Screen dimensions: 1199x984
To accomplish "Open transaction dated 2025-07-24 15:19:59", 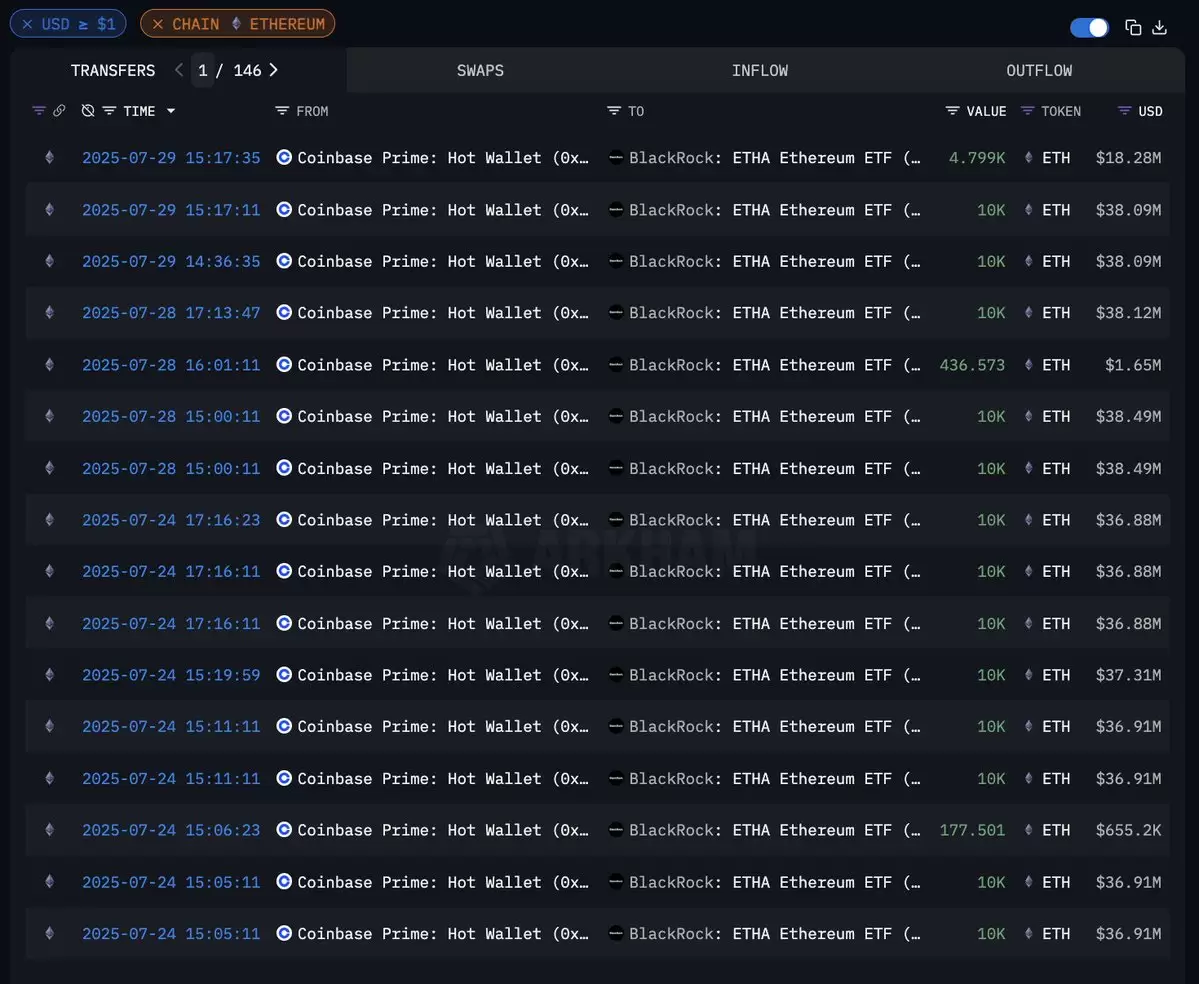I will click(x=171, y=675).
